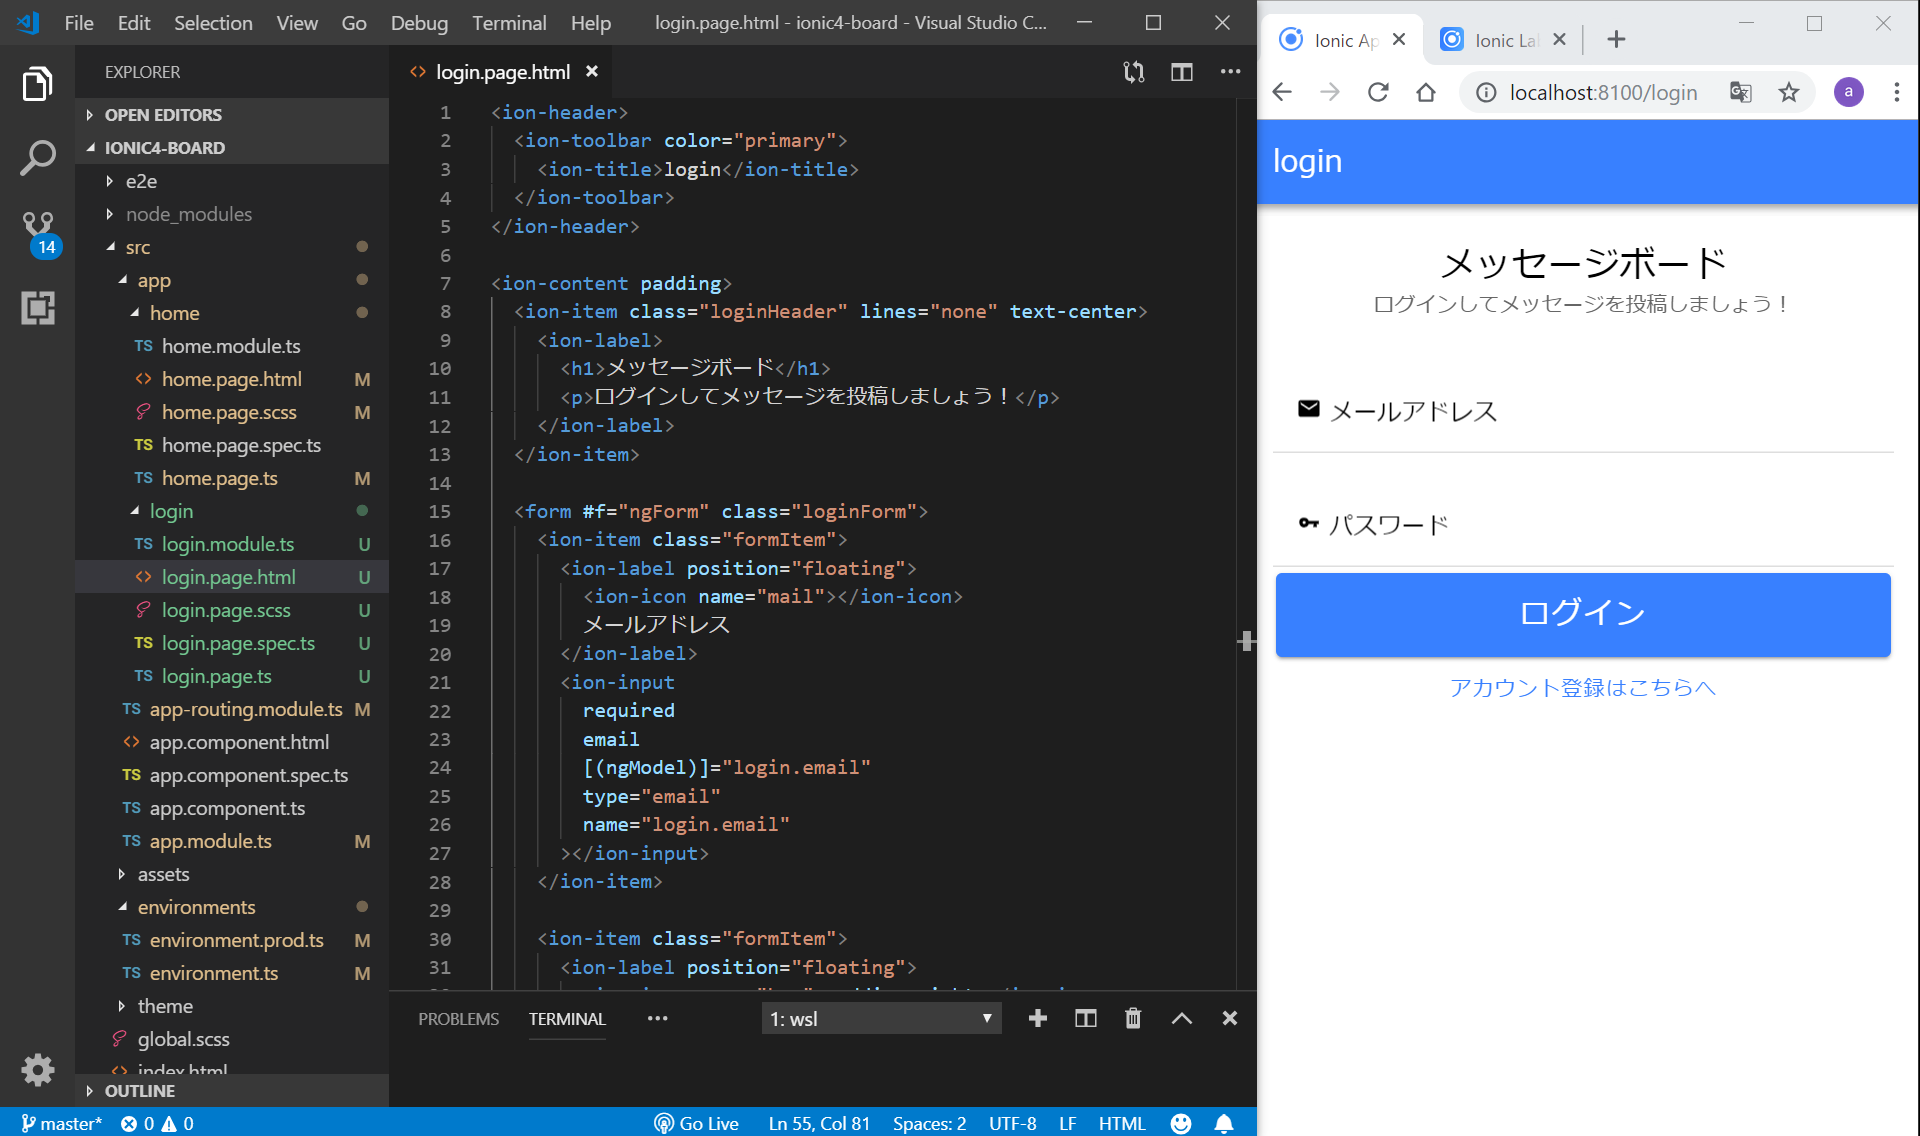Click Go Live in the status bar

(697, 1123)
